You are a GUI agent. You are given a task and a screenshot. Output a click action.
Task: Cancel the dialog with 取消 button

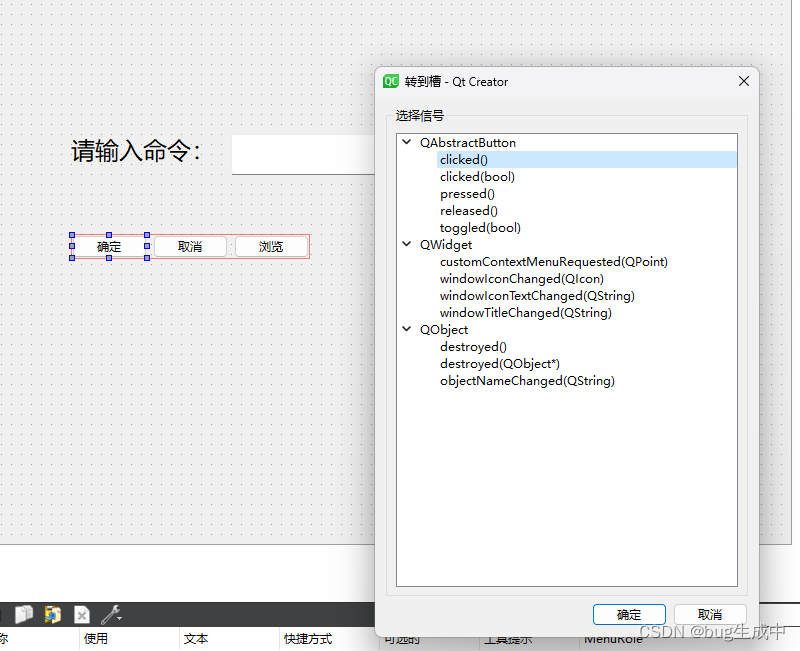(710, 615)
